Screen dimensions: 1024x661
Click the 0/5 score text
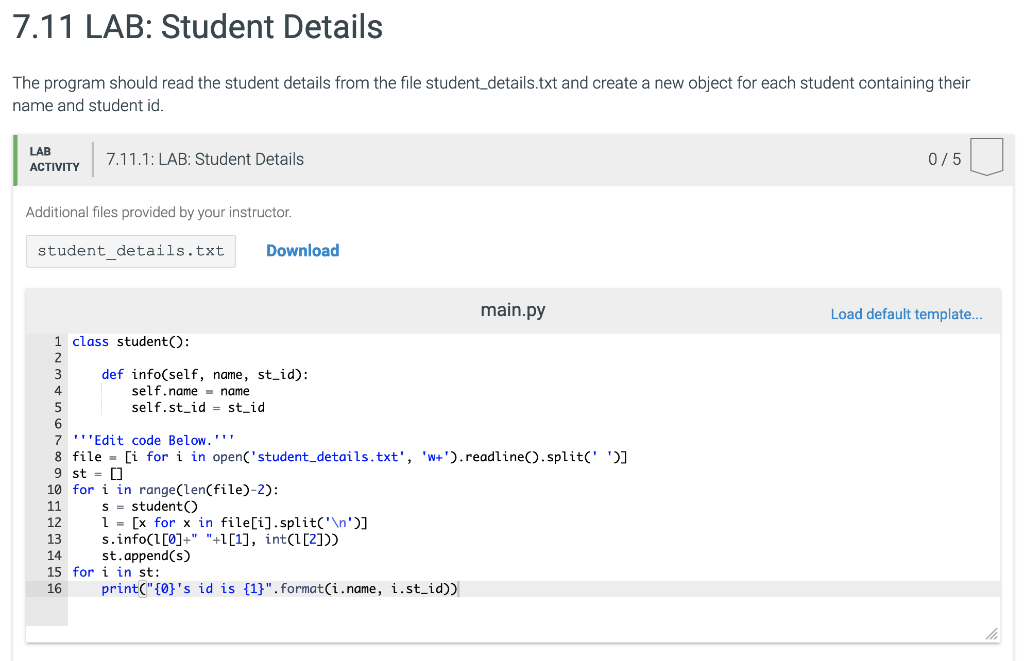click(x=944, y=156)
